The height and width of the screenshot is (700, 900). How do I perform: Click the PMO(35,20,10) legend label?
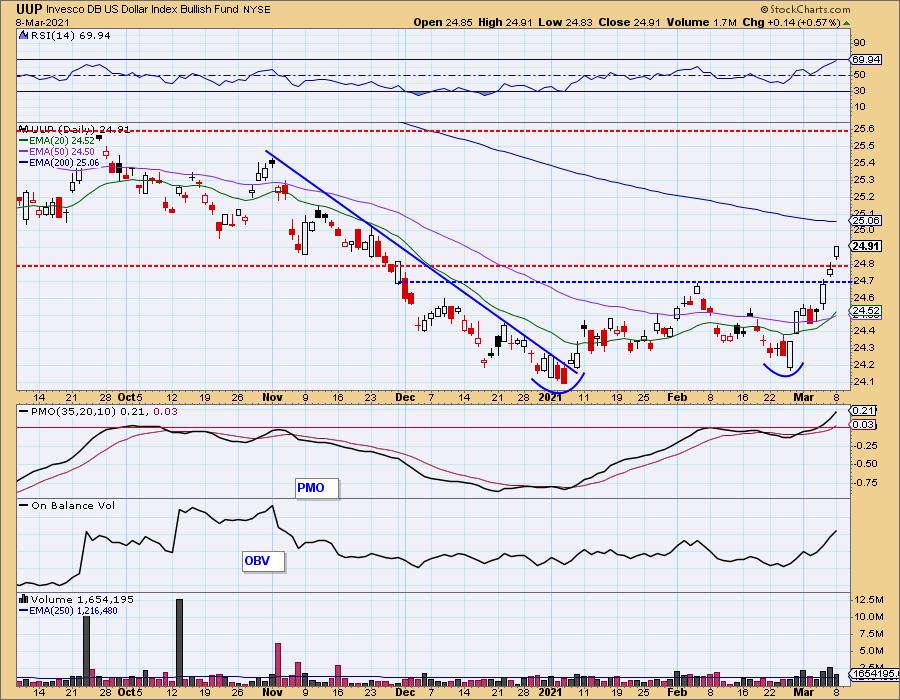click(104, 411)
